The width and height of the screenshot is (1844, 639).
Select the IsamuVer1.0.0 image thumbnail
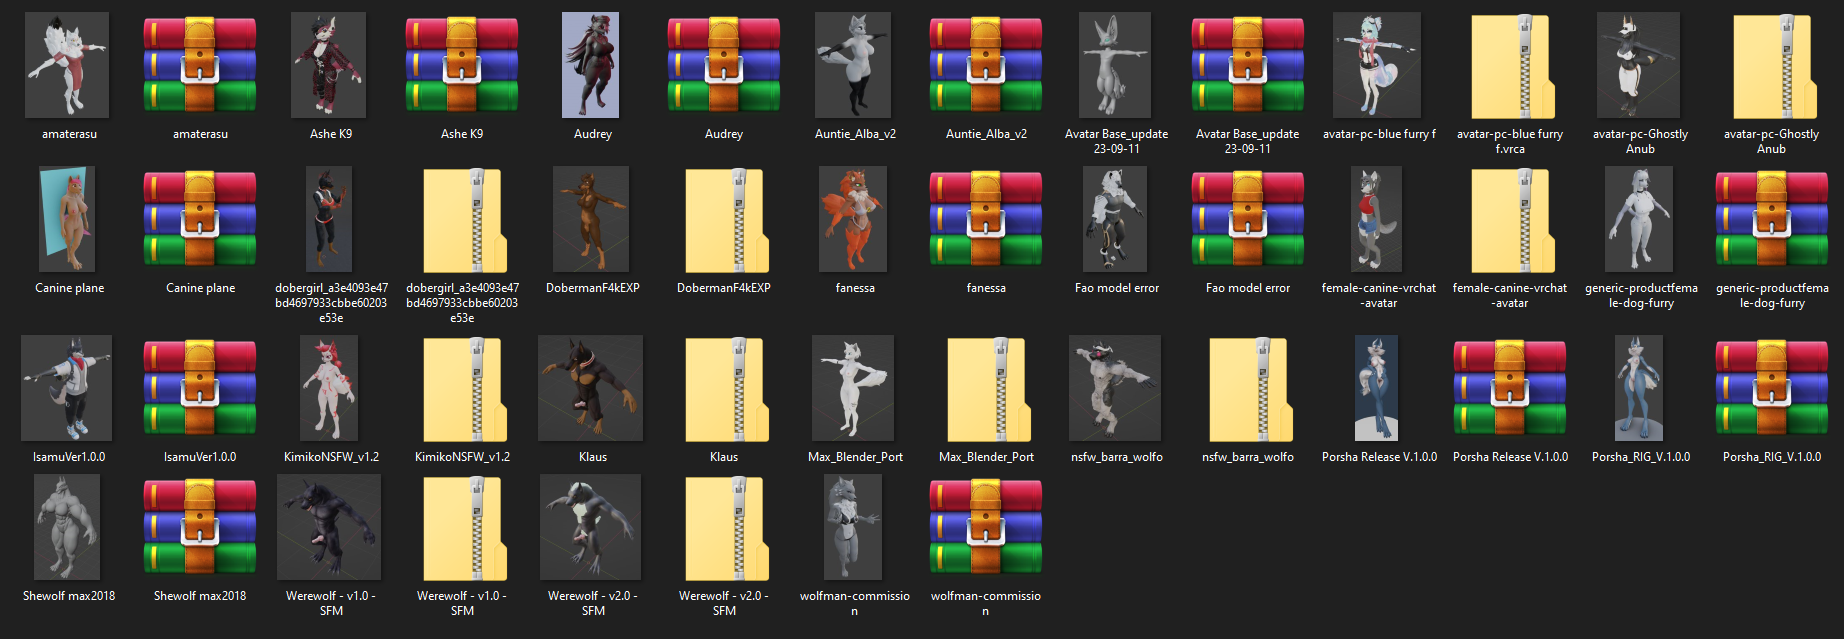coord(67,388)
